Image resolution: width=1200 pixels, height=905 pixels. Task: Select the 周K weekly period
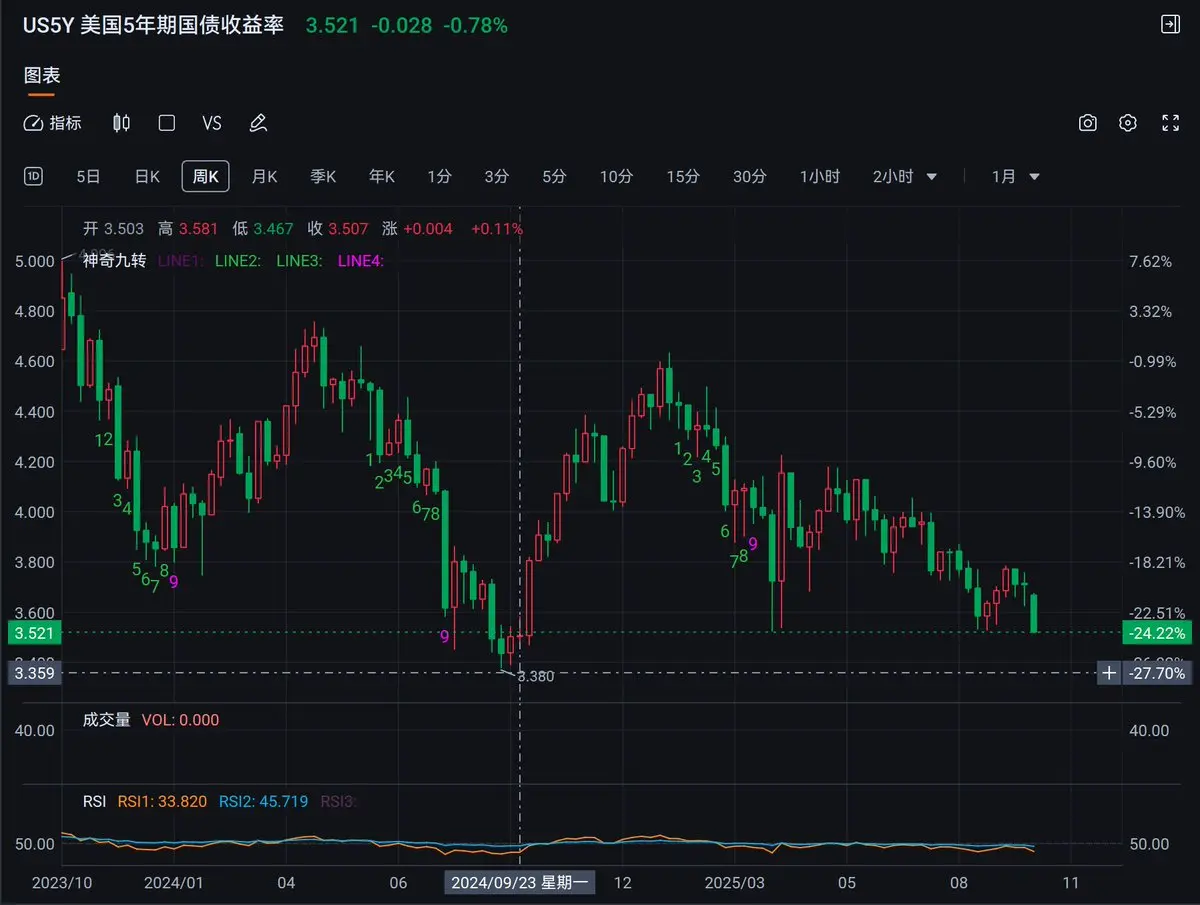pos(205,176)
